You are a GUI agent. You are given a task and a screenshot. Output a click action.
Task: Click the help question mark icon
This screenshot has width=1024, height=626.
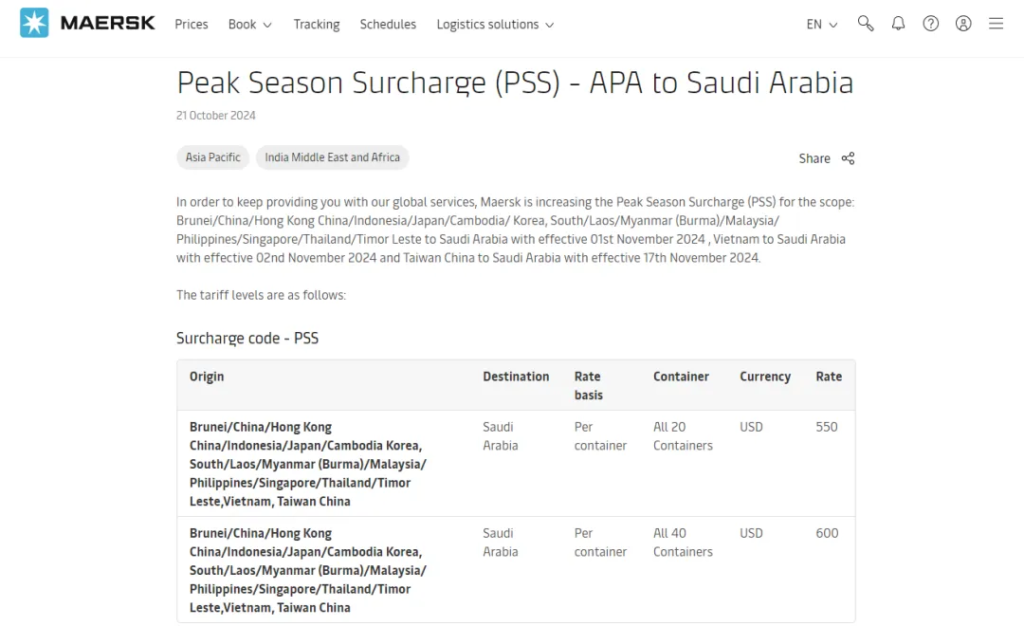point(931,23)
